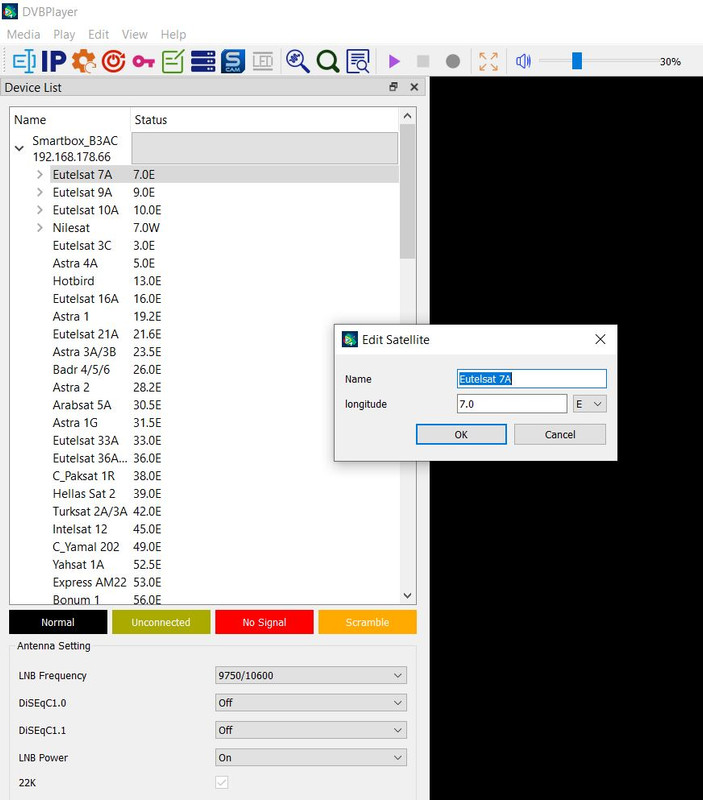
Task: Click the dark green magnifier search icon
Action: (328, 61)
